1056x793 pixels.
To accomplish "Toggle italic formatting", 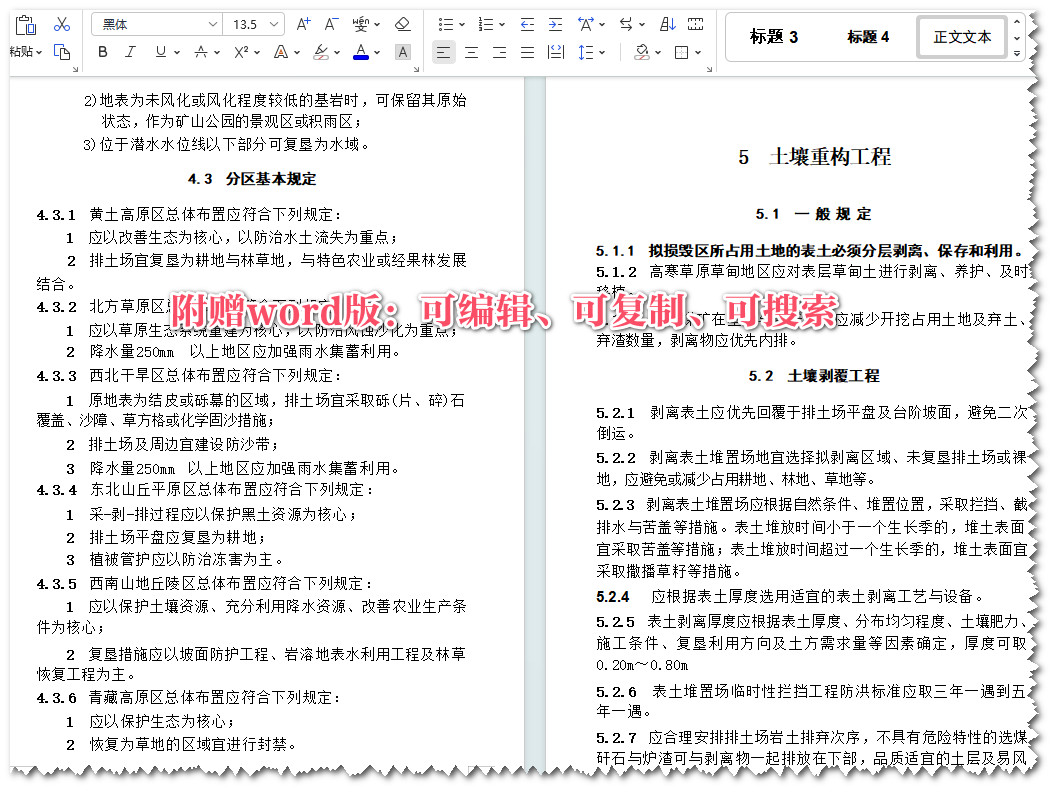I will click(128, 52).
